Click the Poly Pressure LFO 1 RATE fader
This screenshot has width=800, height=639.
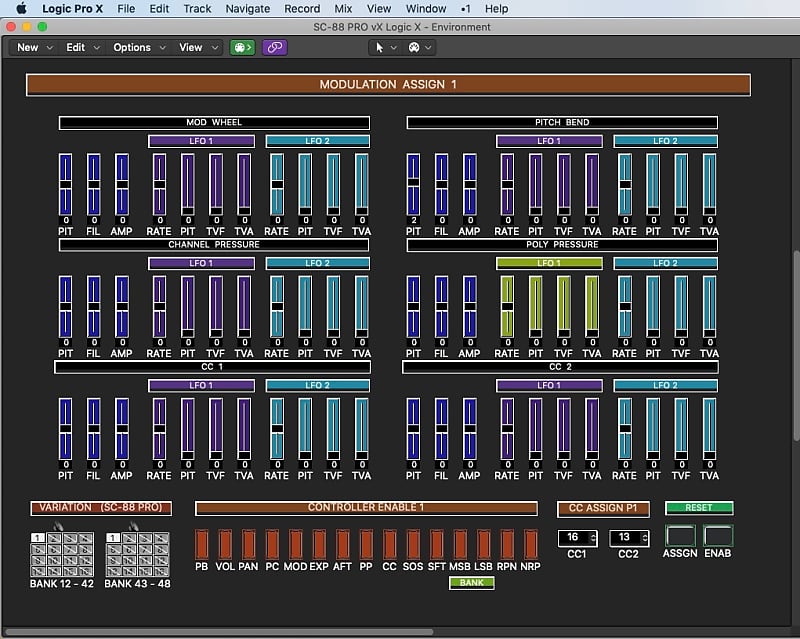[508, 307]
